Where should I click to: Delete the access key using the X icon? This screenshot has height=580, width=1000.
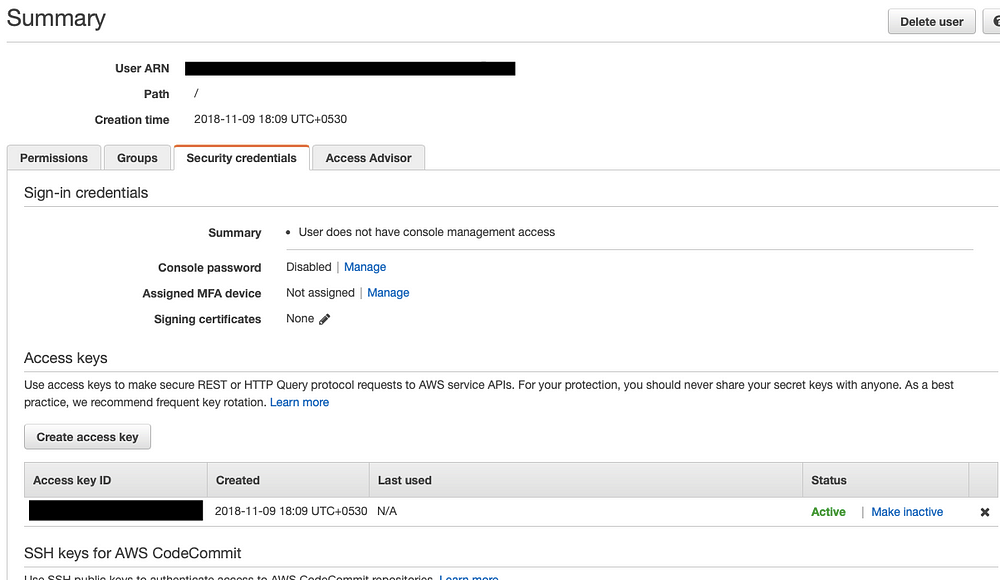[x=984, y=512]
